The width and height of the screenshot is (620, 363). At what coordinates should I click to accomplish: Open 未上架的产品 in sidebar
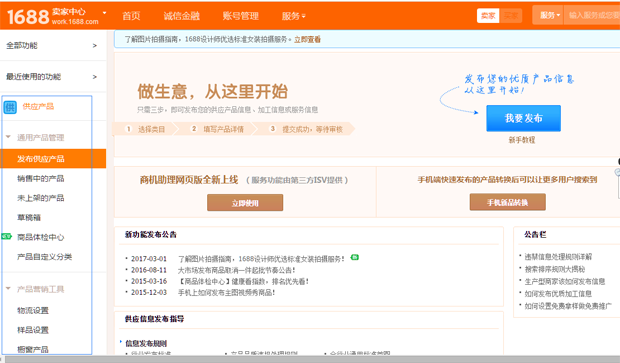click(40, 198)
